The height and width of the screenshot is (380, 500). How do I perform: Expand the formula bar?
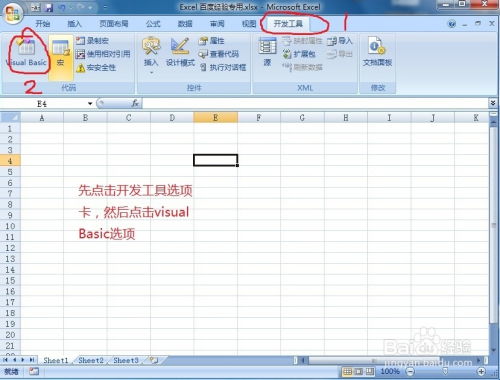coord(493,103)
